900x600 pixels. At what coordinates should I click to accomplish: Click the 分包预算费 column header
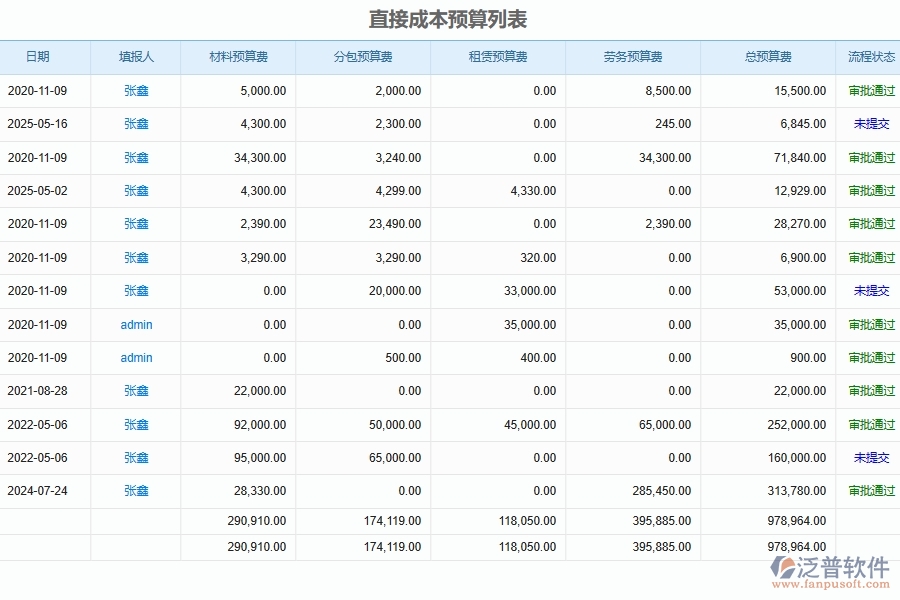362,57
